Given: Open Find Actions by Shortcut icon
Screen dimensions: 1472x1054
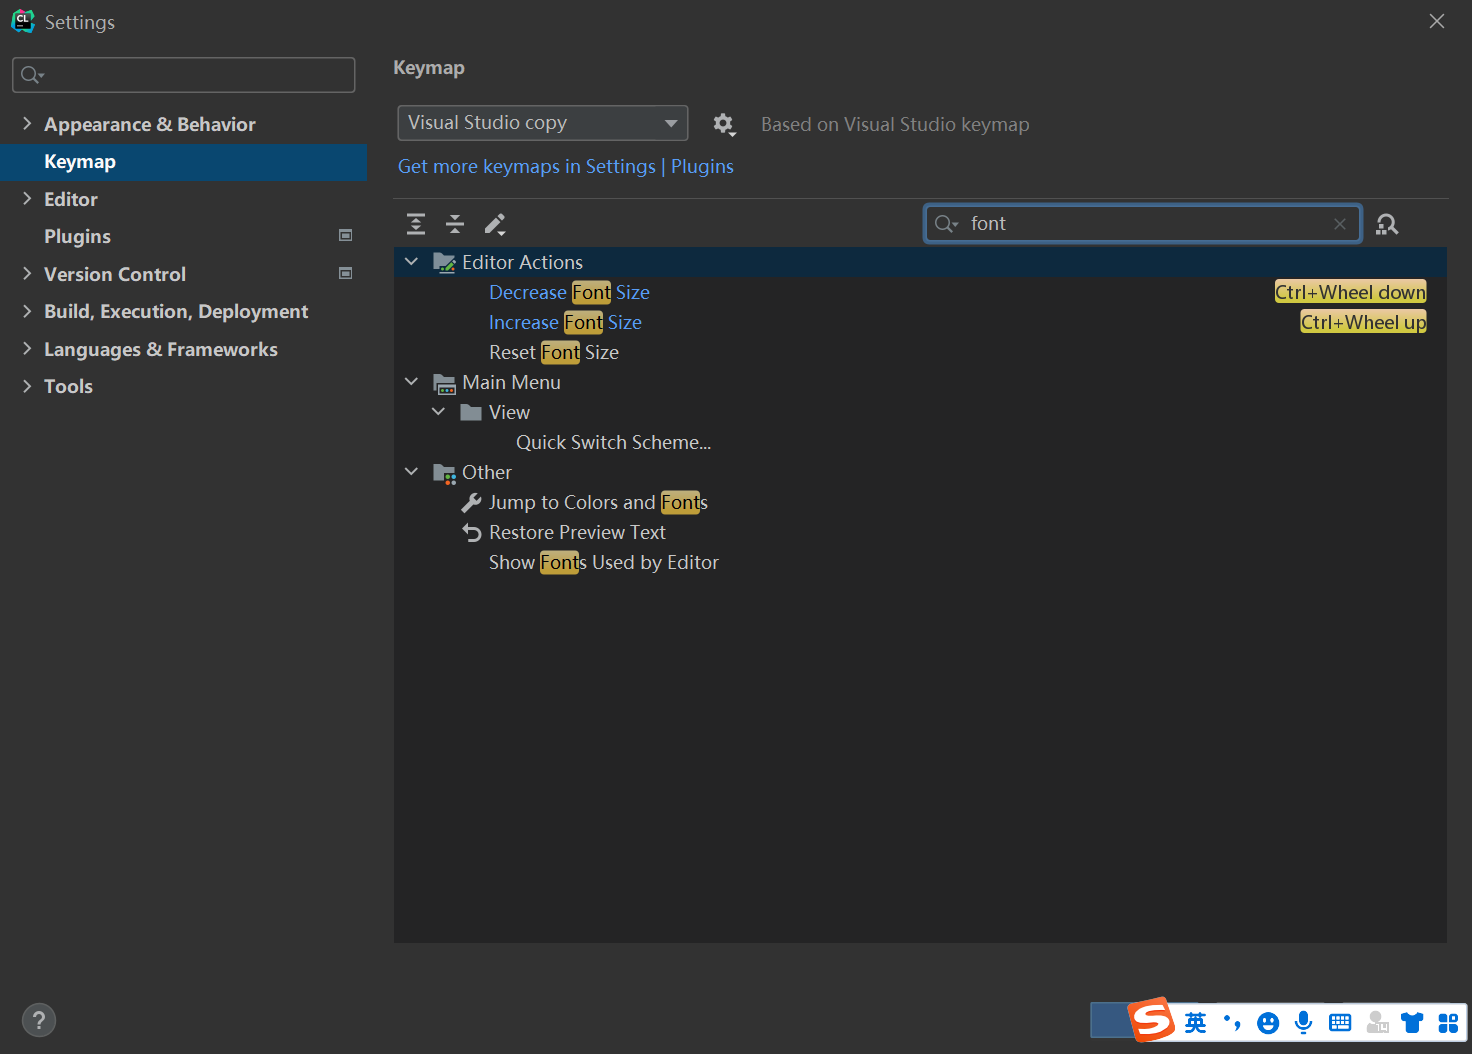Looking at the screenshot, I should click(1387, 224).
